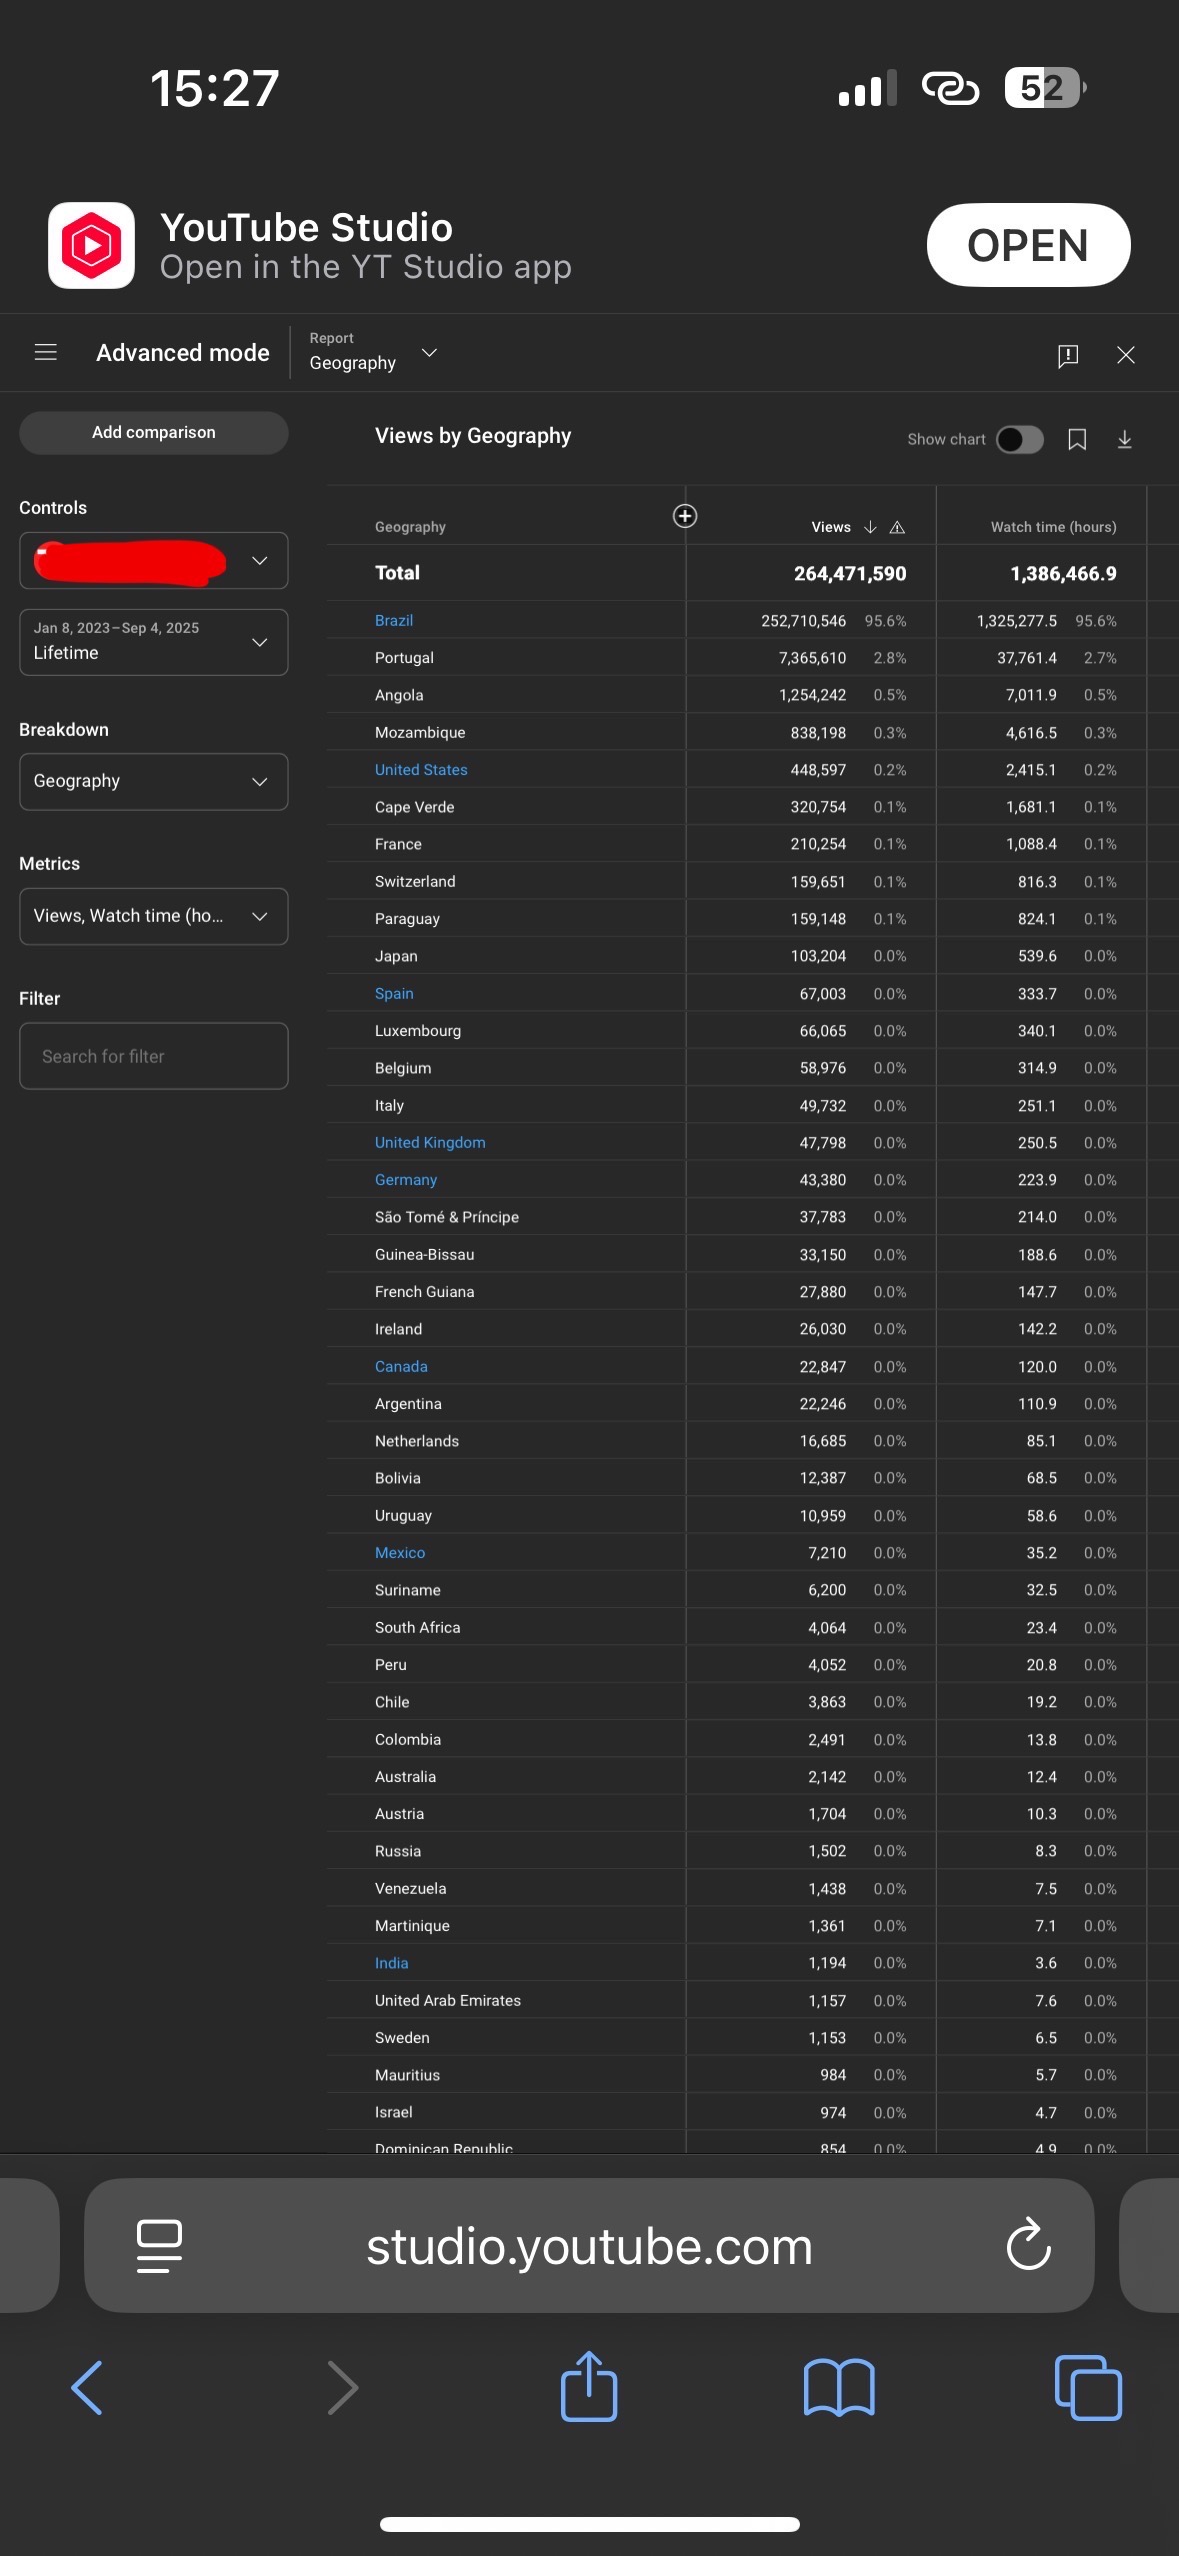Tap OPEN to launch YT Studio app

pos(1027,245)
